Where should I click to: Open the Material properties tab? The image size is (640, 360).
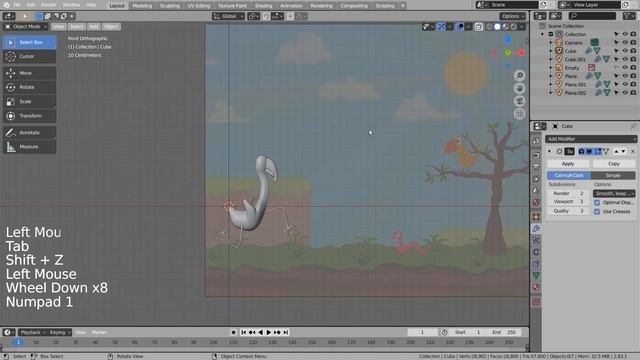coord(536,287)
